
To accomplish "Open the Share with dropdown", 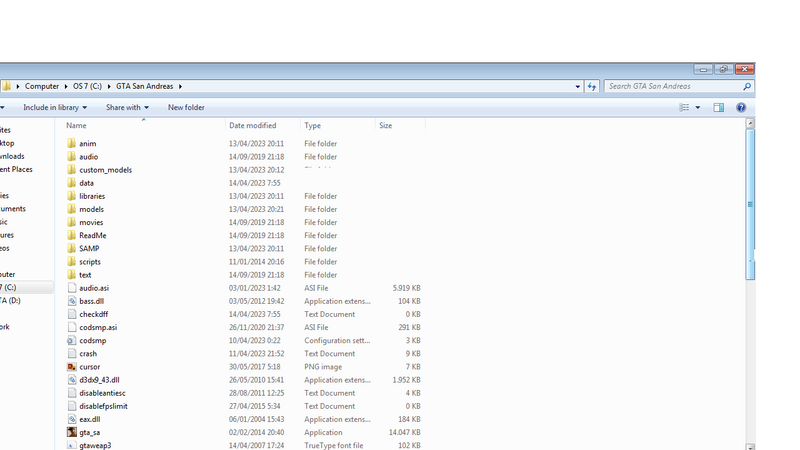I will (x=128, y=107).
